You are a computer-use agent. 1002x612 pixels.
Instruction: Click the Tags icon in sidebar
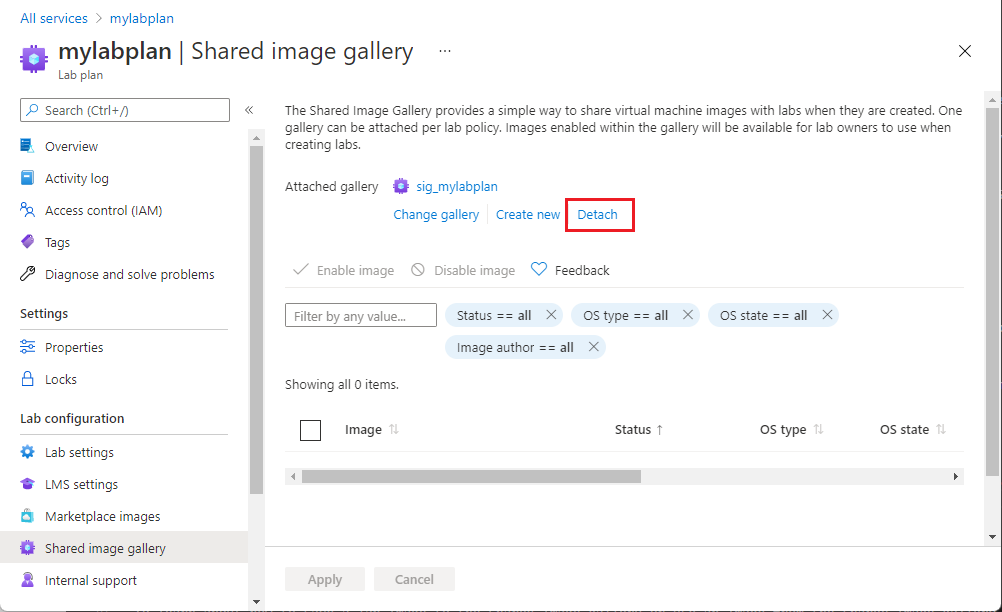coord(28,242)
